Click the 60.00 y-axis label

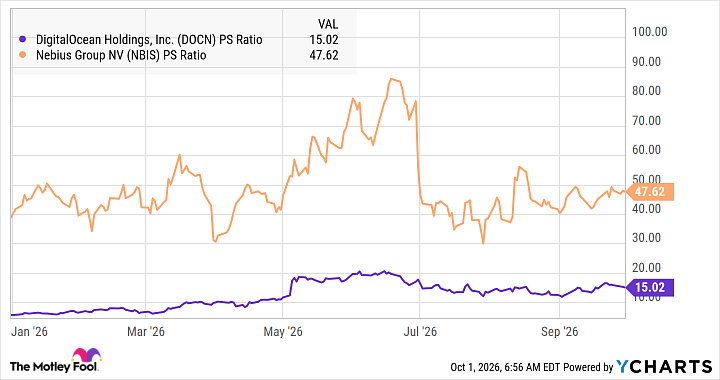(x=647, y=150)
